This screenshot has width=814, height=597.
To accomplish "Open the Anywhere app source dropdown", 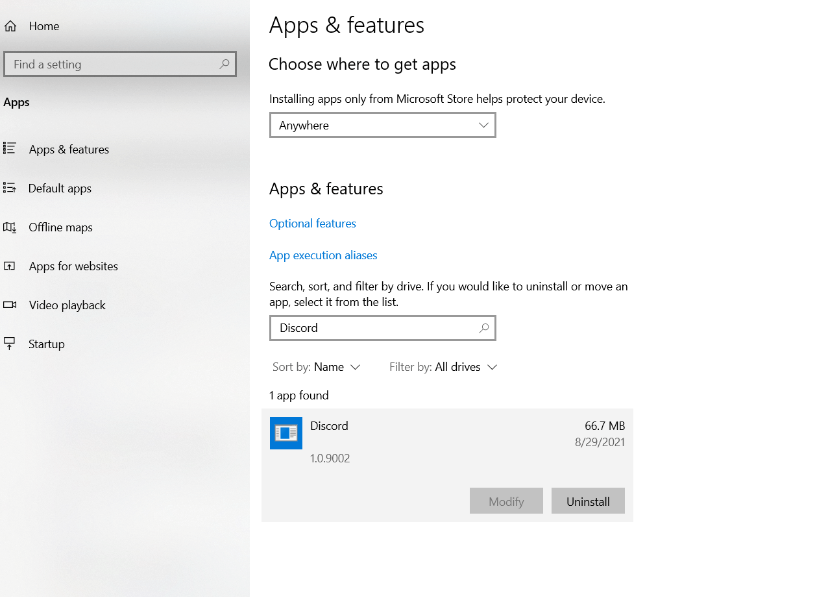I will coord(382,126).
